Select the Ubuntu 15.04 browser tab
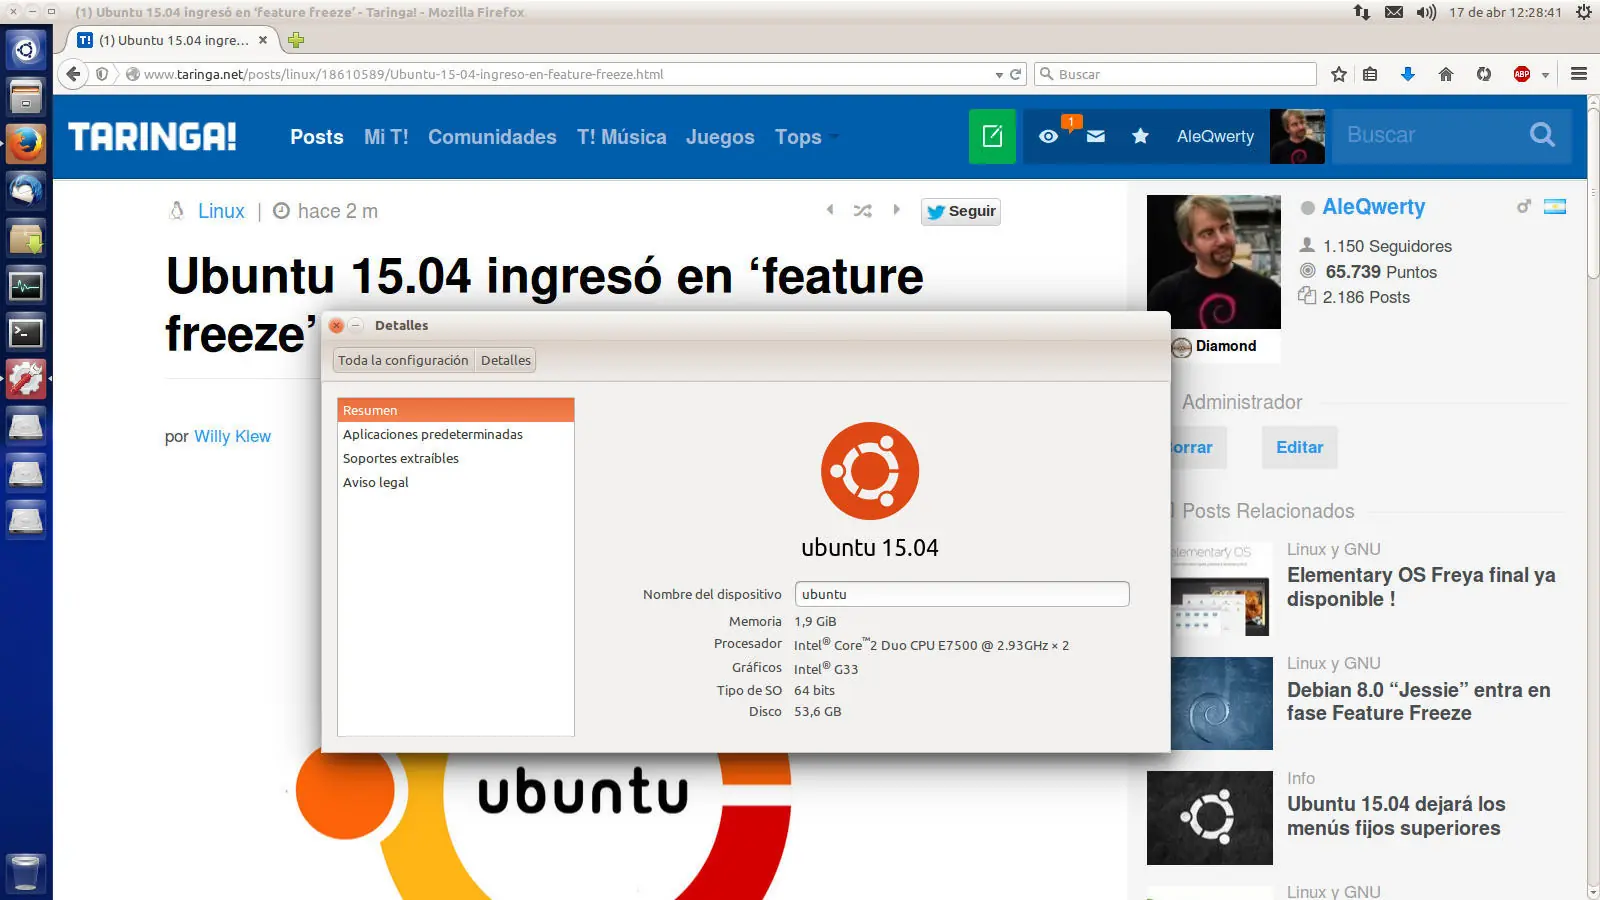1600x900 pixels. pyautogui.click(x=173, y=40)
